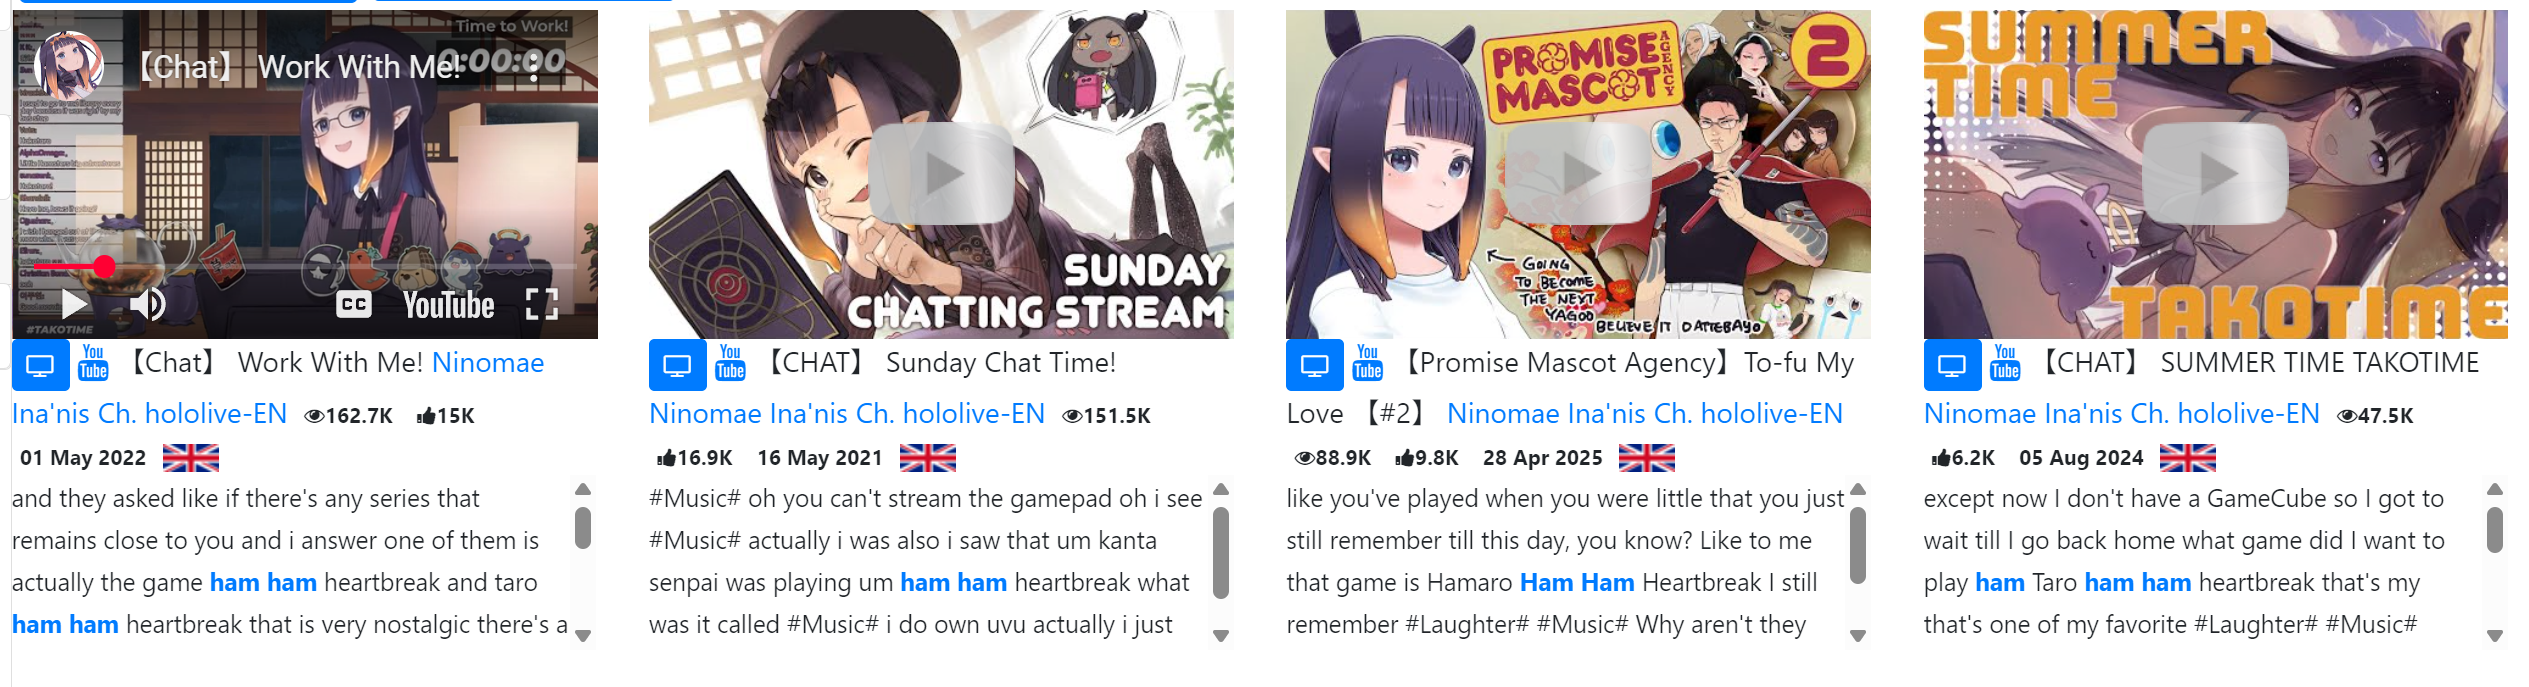Play the Promise Mascot Agency video thumbnail

point(1577,174)
